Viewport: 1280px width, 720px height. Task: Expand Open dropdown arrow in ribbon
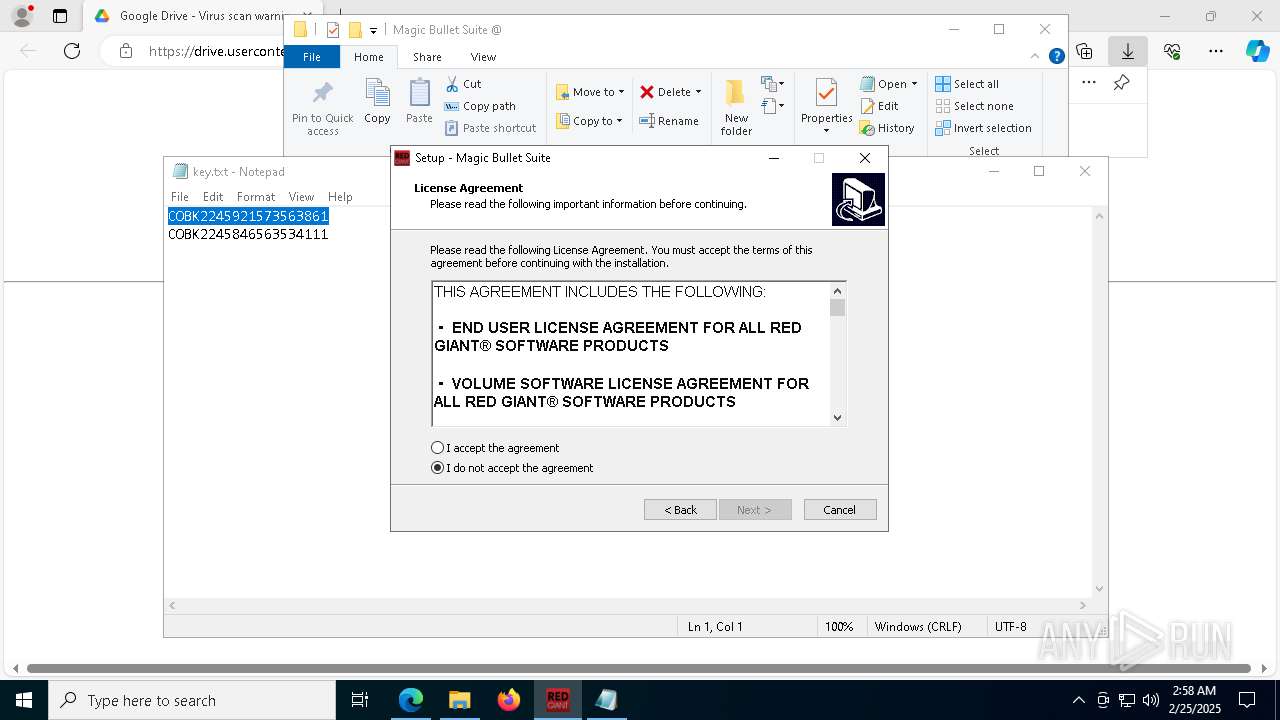(x=914, y=84)
